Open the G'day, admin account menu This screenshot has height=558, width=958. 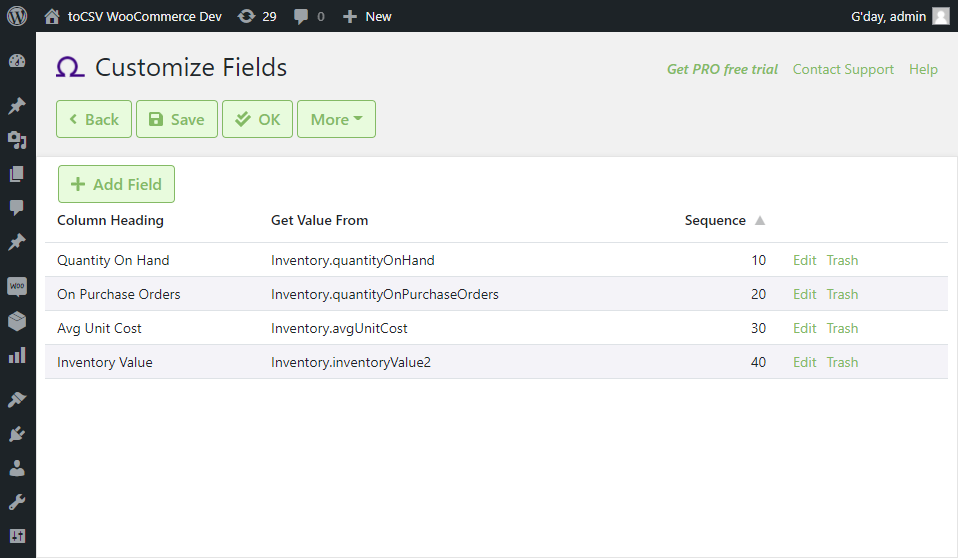coord(900,17)
